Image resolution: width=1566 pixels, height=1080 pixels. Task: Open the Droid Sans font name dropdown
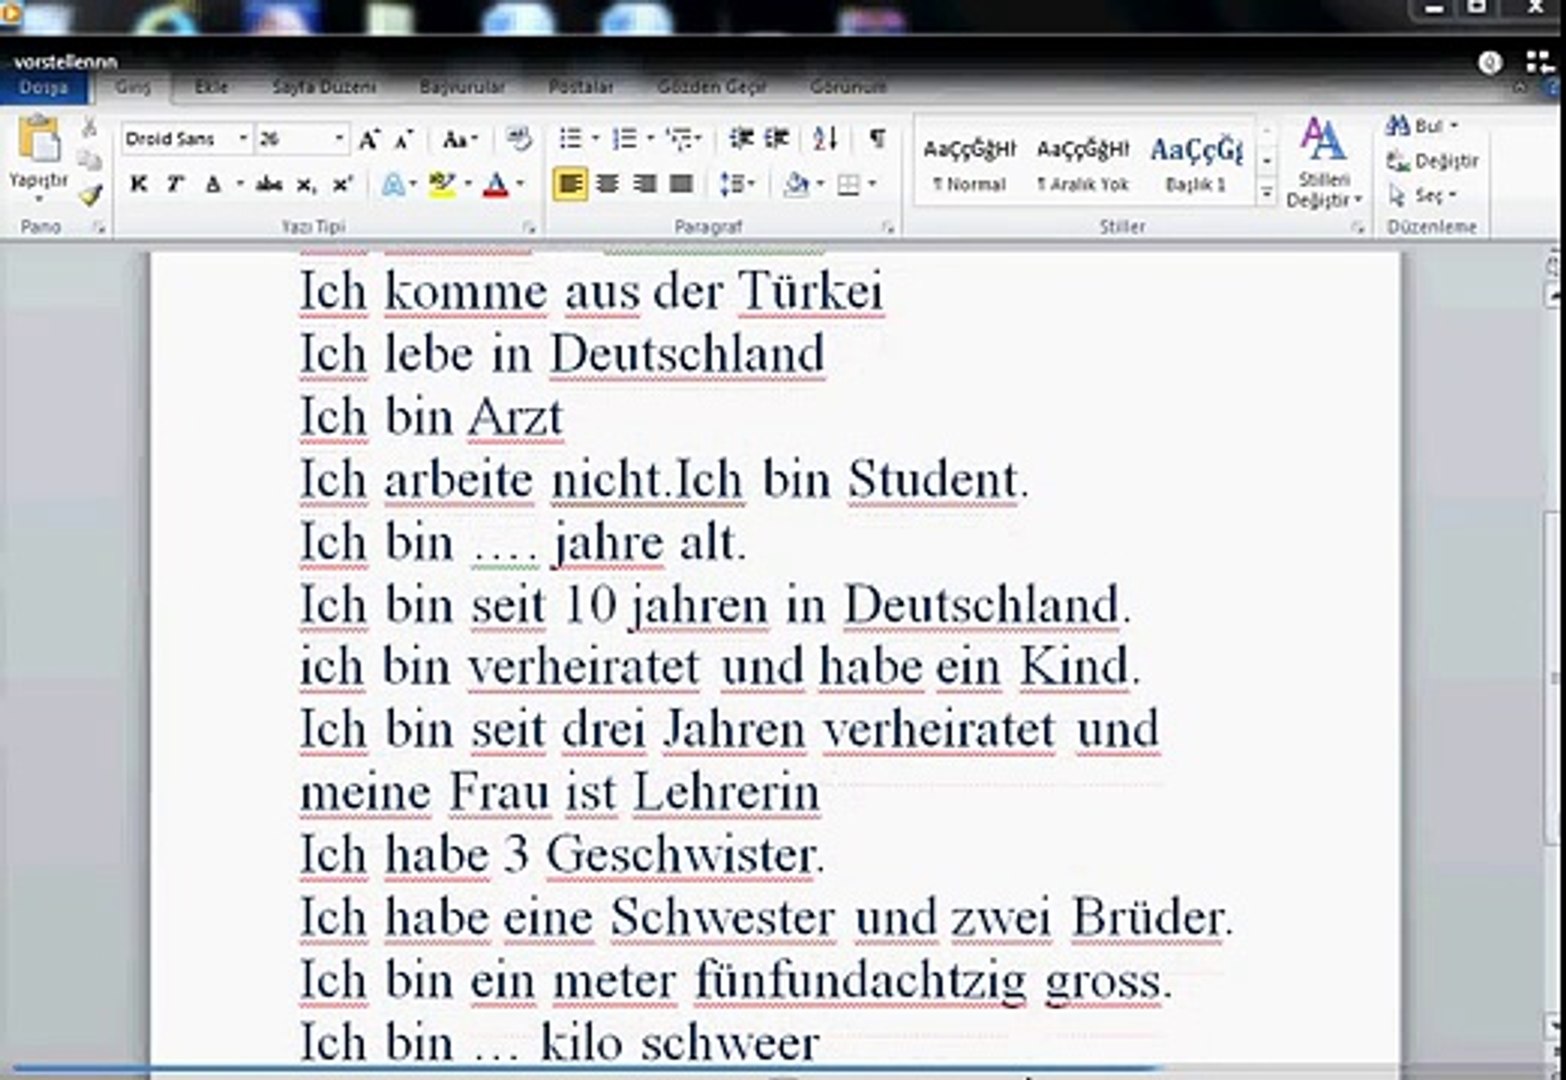(243, 139)
